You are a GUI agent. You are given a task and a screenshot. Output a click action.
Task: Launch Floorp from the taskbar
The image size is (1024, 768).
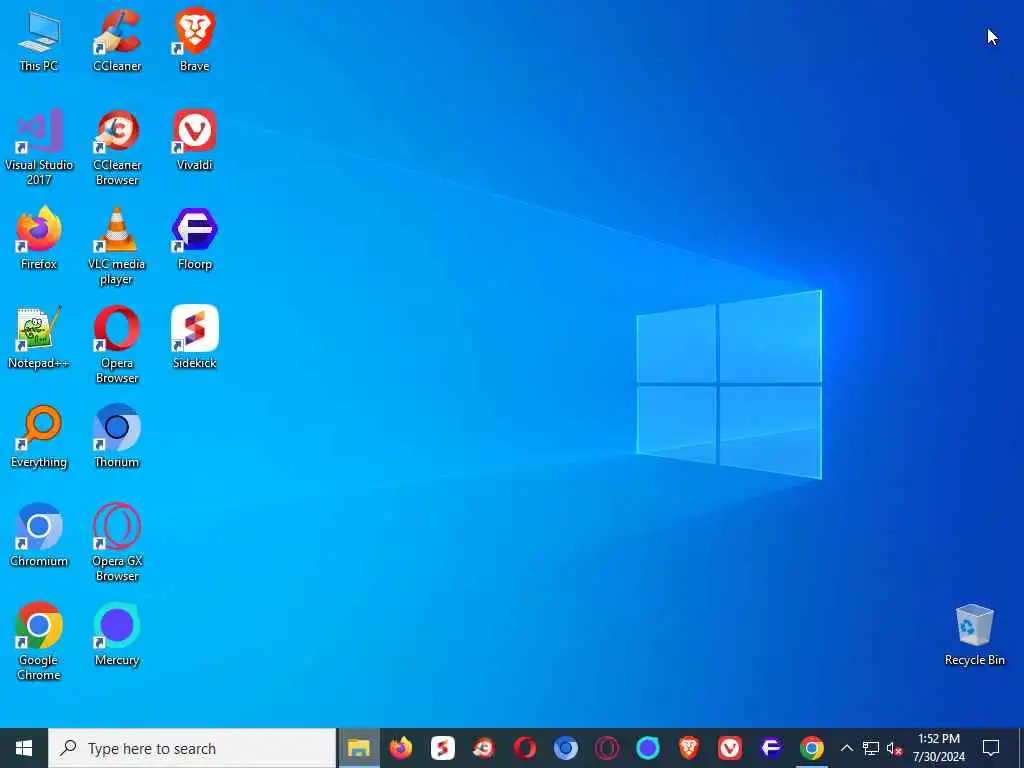[771, 748]
